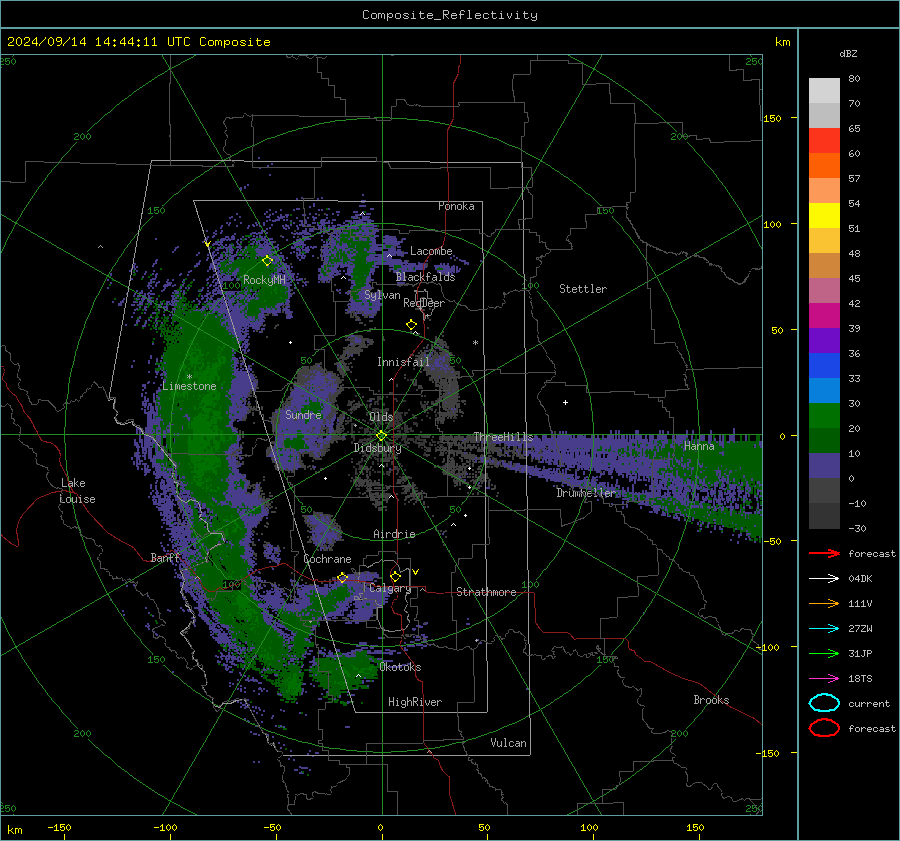Click the Cochrane label
The image size is (900, 841).
tap(327, 559)
